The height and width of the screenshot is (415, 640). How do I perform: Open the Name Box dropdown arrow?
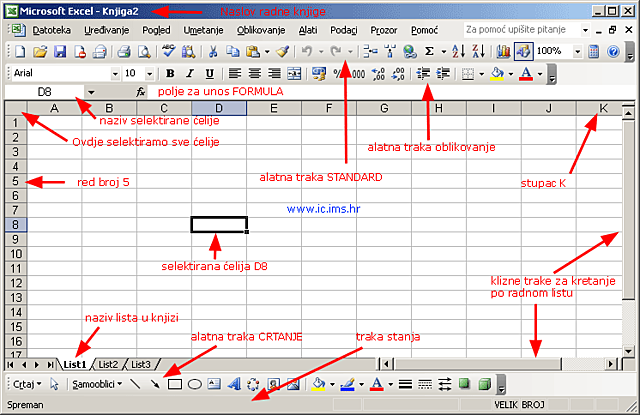pyautogui.click(x=91, y=93)
